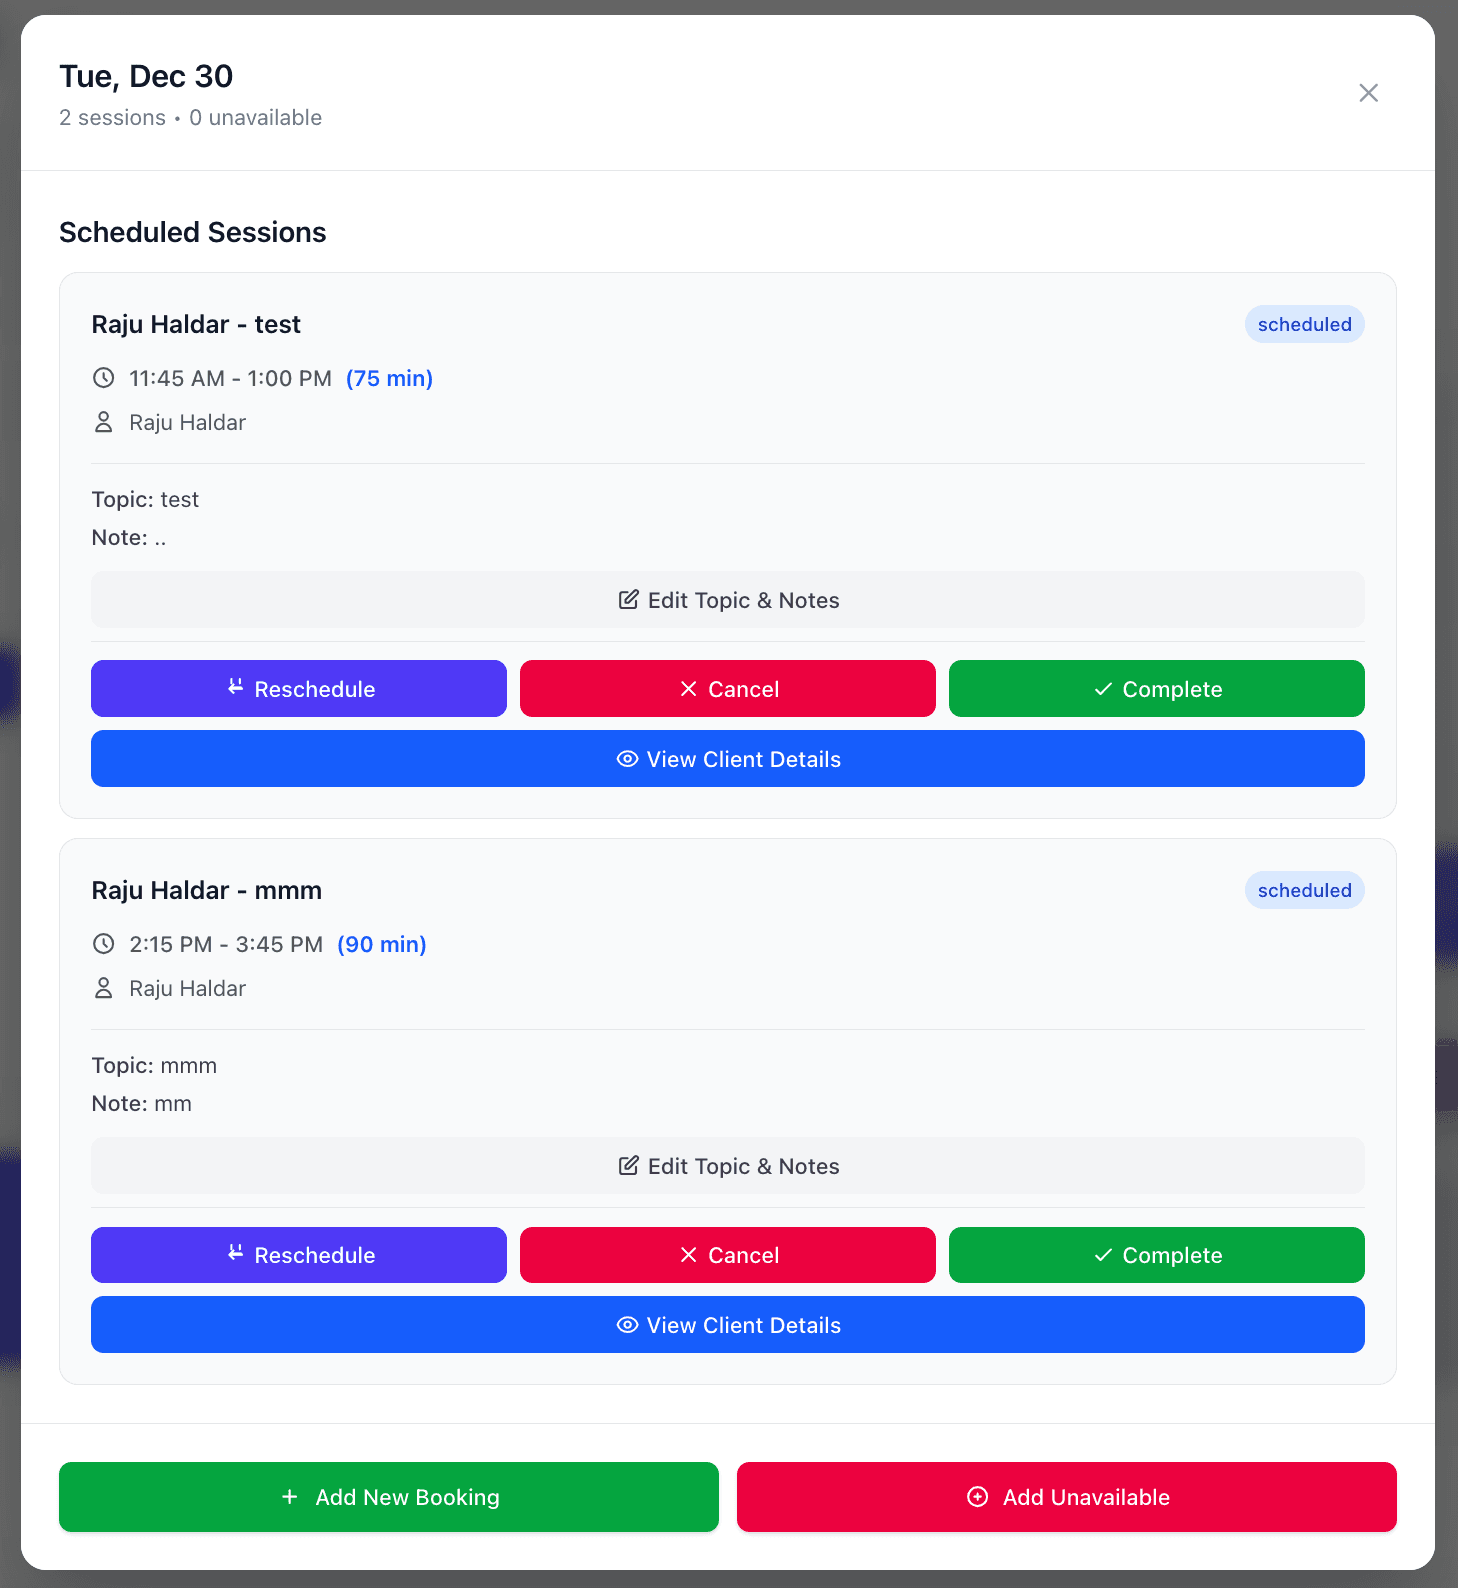Viewport: 1458px width, 1588px height.
Task: Edit Topic & Notes for mmm session
Action: [727, 1166]
